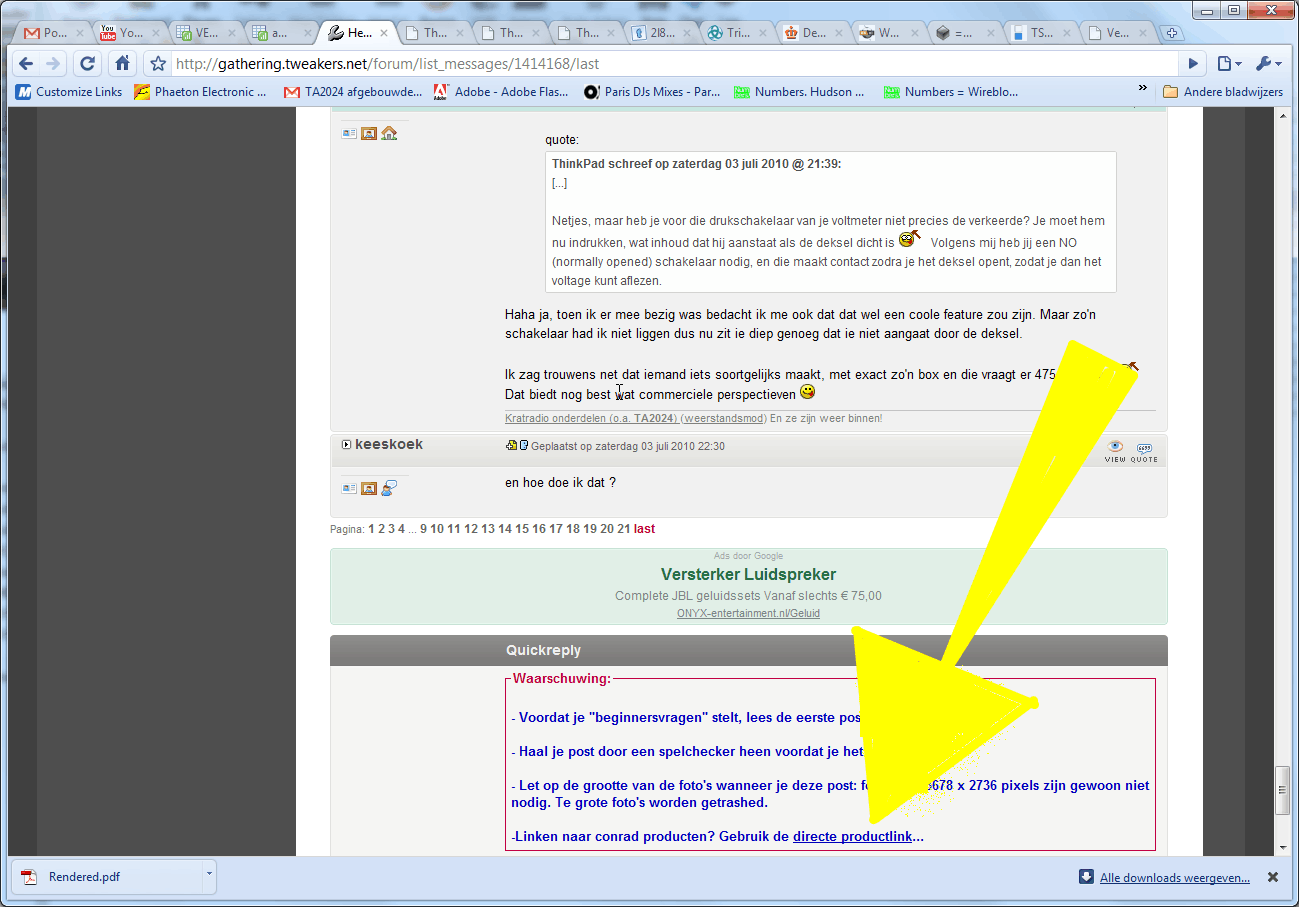Open the Home page icon
Image resolution: width=1299 pixels, height=907 pixels.
(122, 64)
